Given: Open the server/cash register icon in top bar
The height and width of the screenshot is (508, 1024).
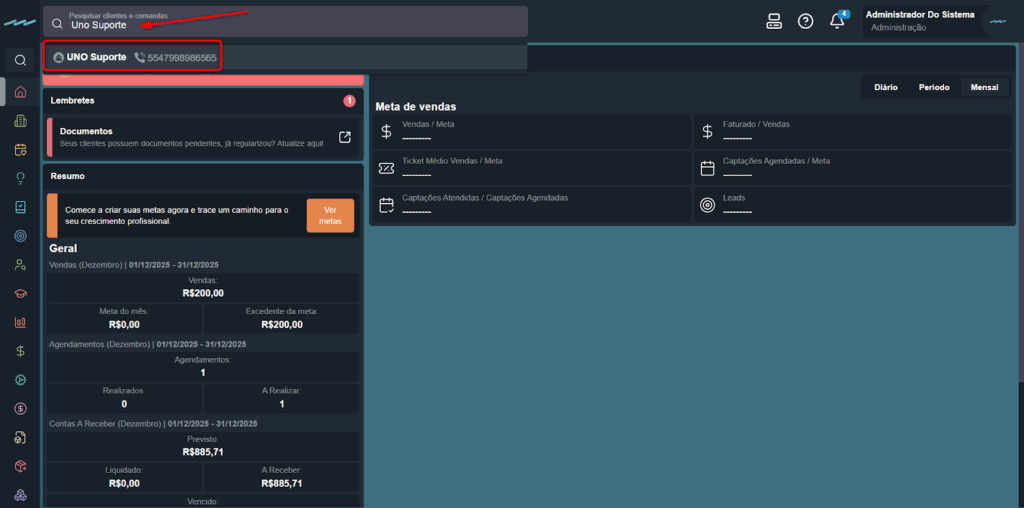Looking at the screenshot, I should tap(773, 21).
